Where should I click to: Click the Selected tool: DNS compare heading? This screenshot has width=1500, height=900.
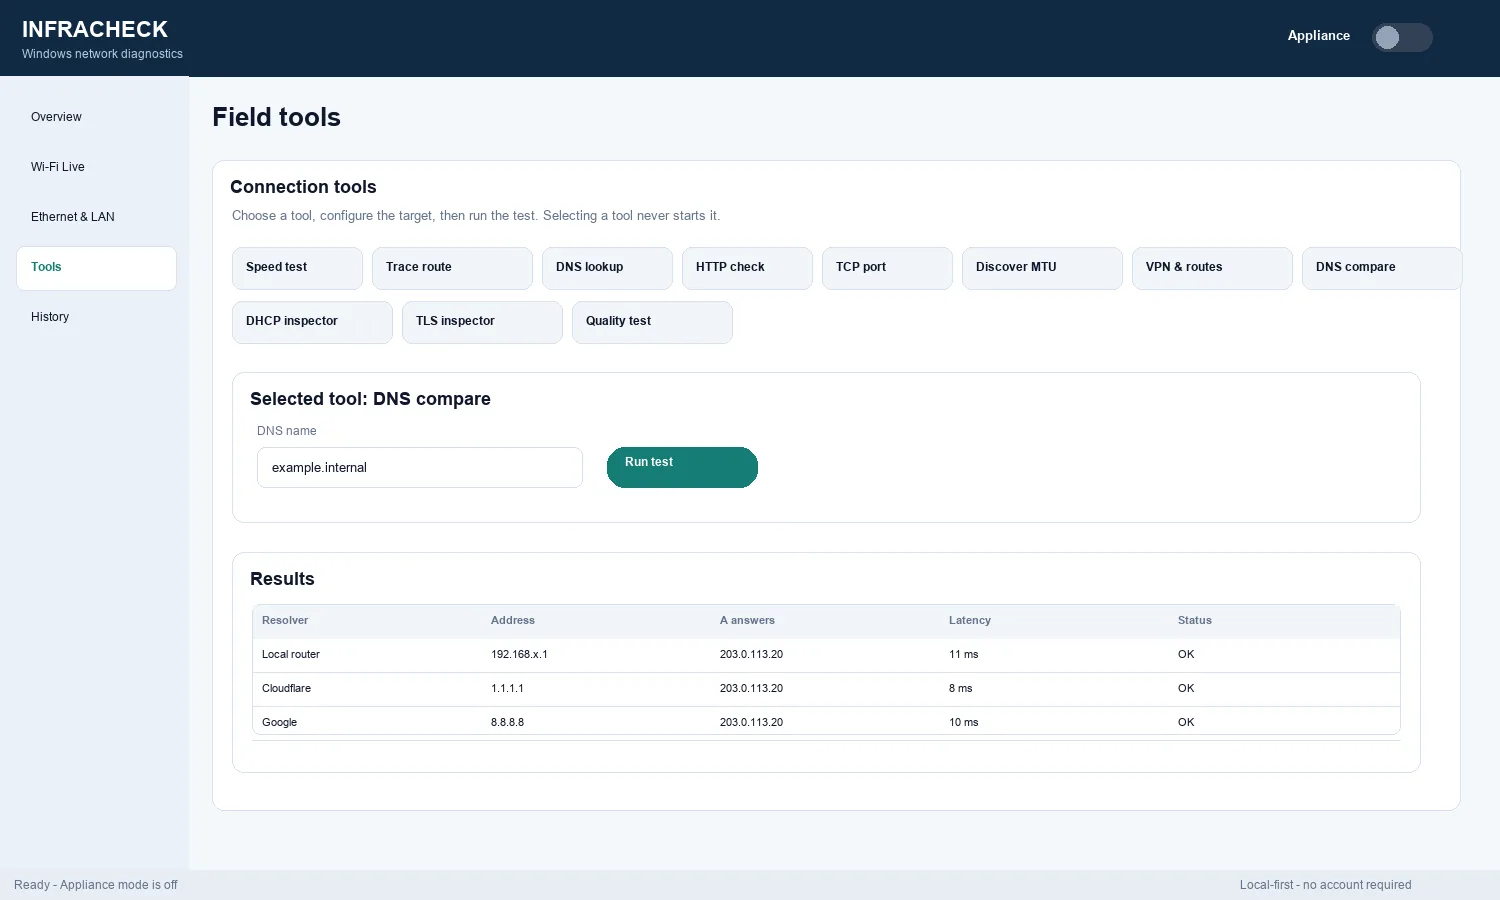pyautogui.click(x=370, y=399)
